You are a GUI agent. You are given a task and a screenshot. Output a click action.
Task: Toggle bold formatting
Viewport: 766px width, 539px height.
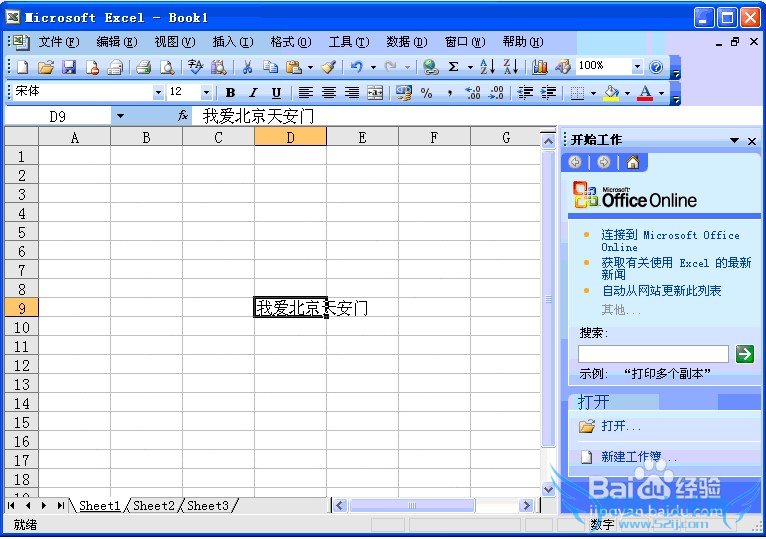click(x=231, y=92)
